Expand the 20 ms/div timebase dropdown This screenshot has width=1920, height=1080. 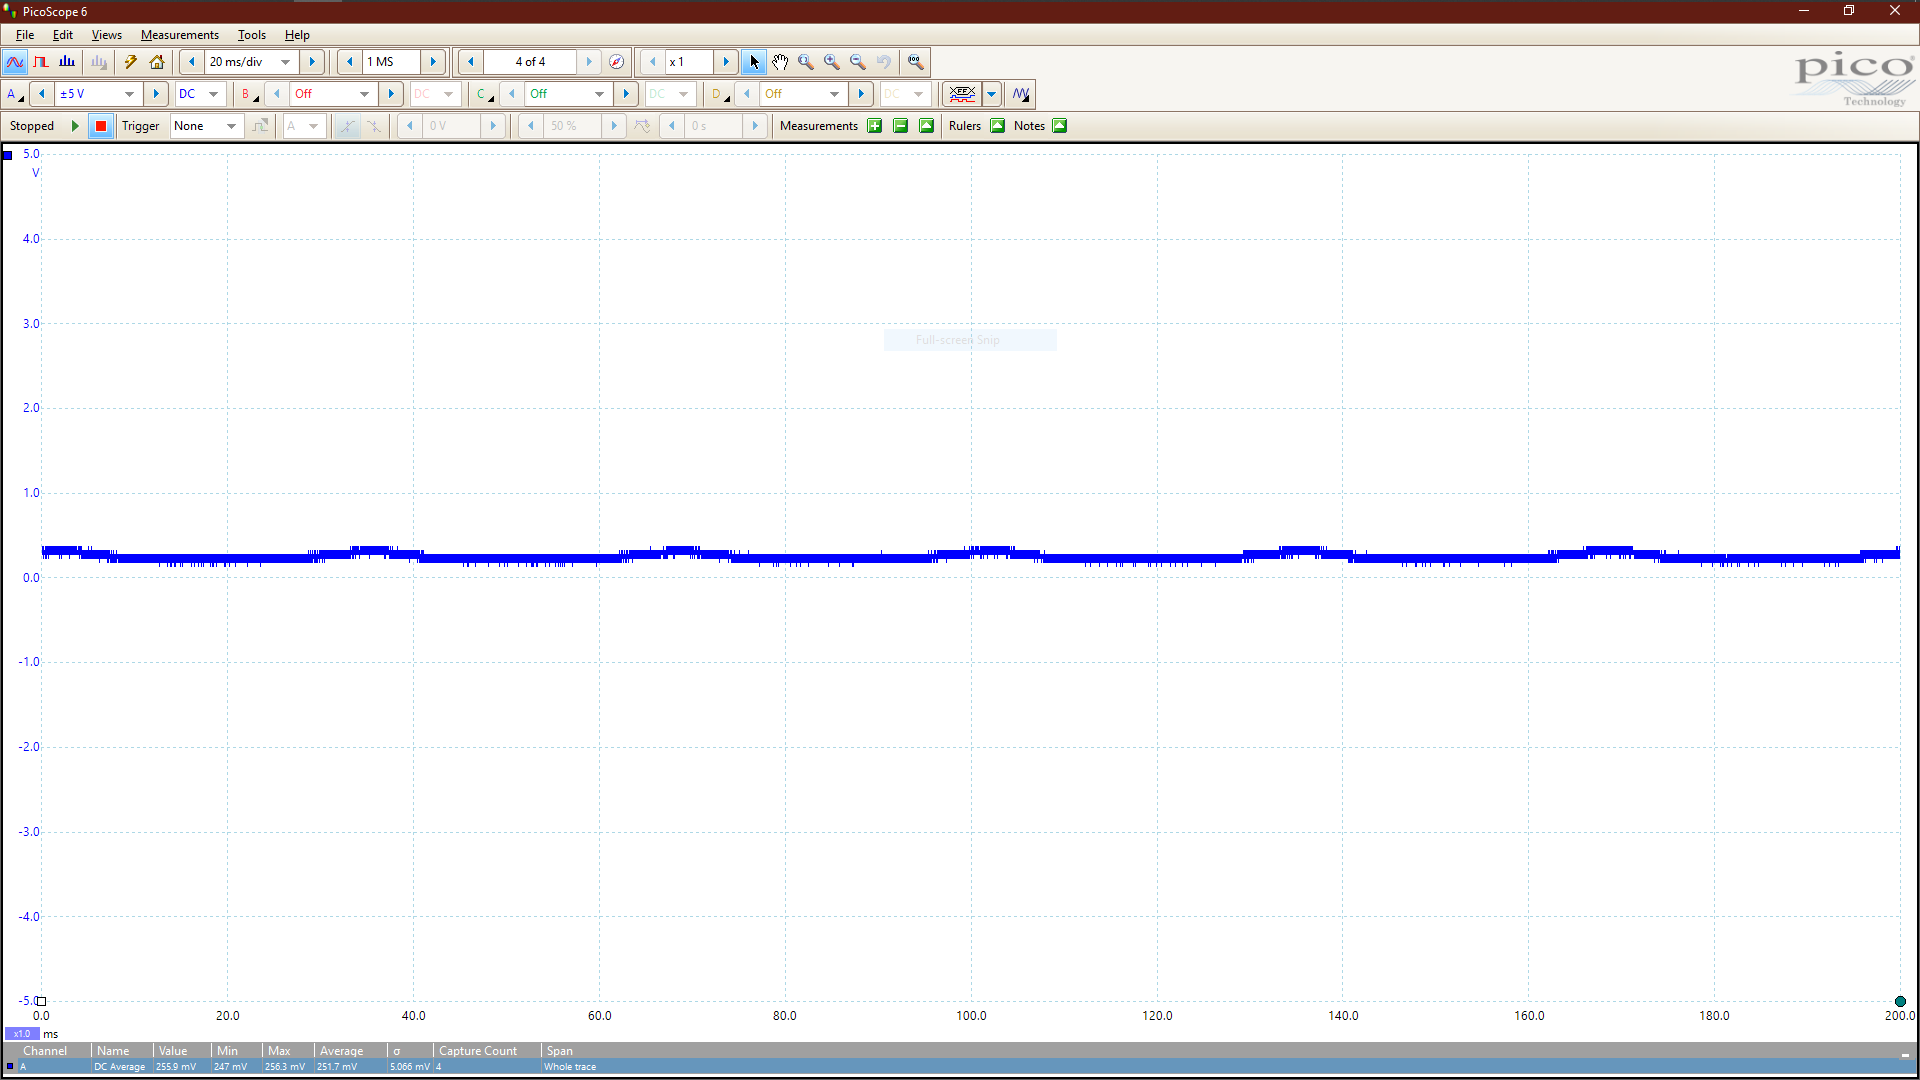click(x=286, y=62)
